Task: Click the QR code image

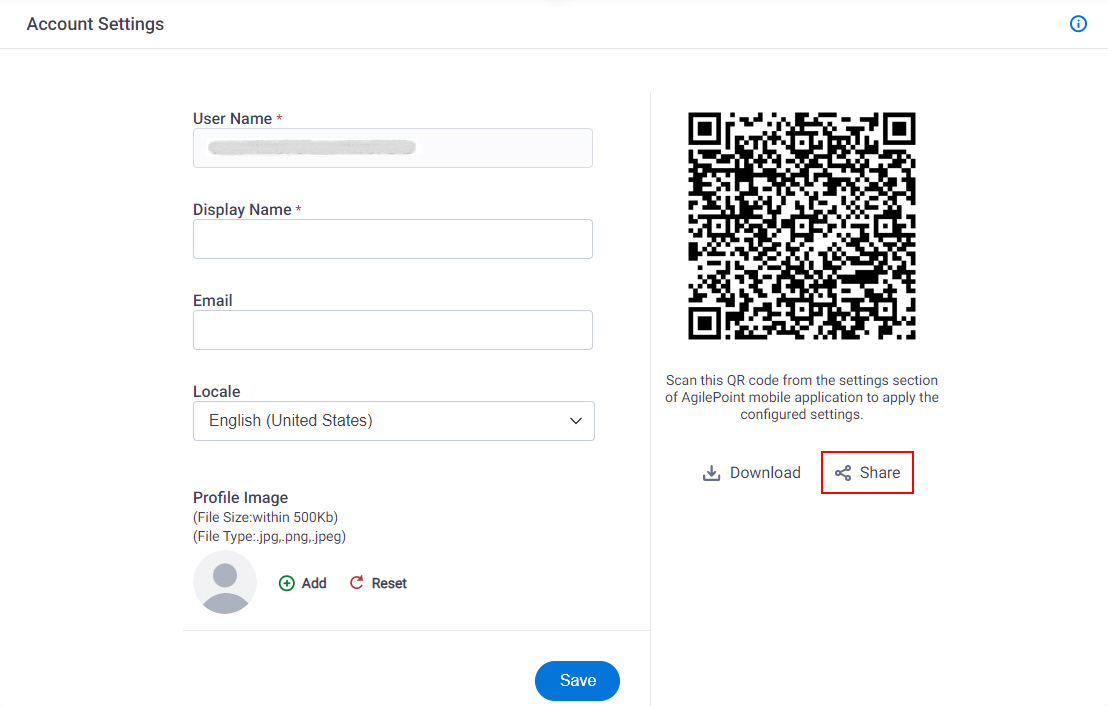Action: click(x=802, y=225)
